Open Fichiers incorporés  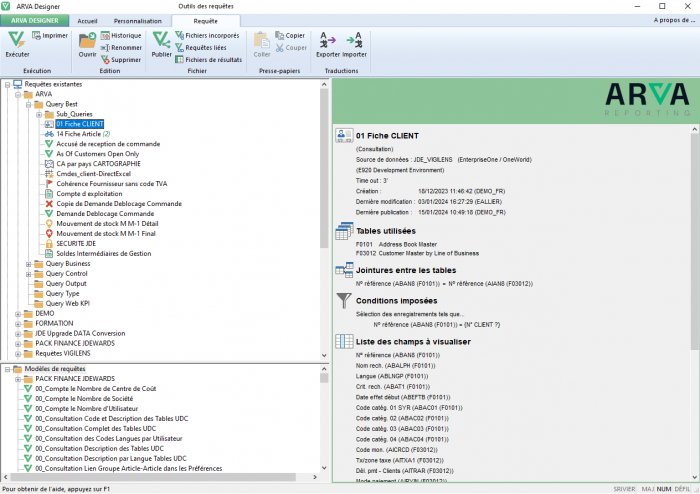[207, 36]
